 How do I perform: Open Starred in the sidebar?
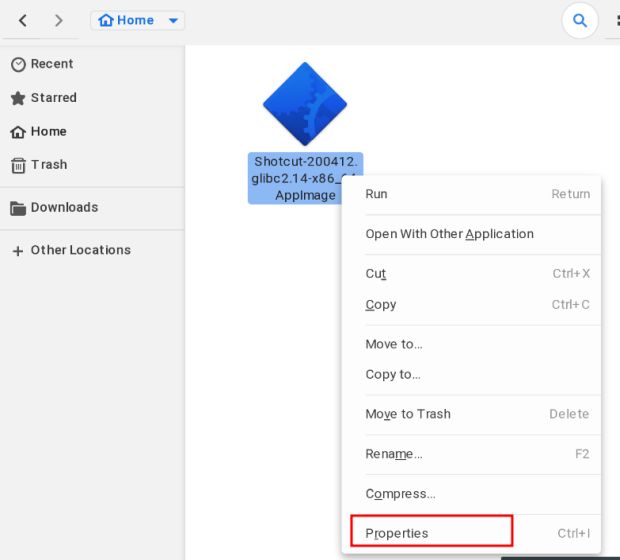tap(92, 98)
